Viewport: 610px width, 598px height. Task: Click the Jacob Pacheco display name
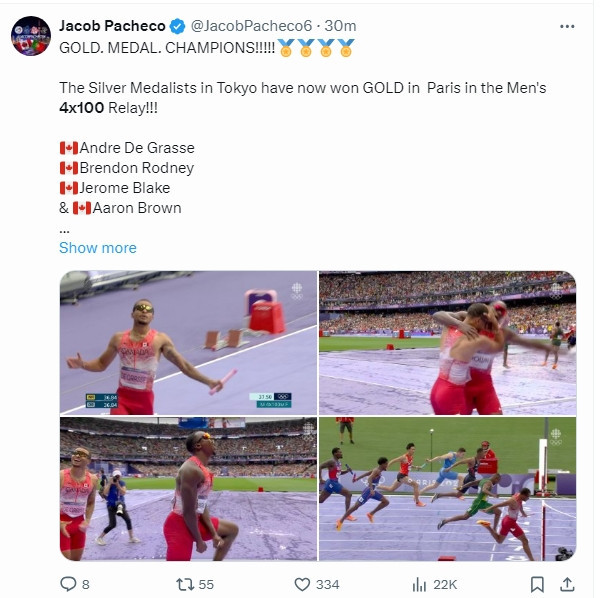(x=112, y=26)
